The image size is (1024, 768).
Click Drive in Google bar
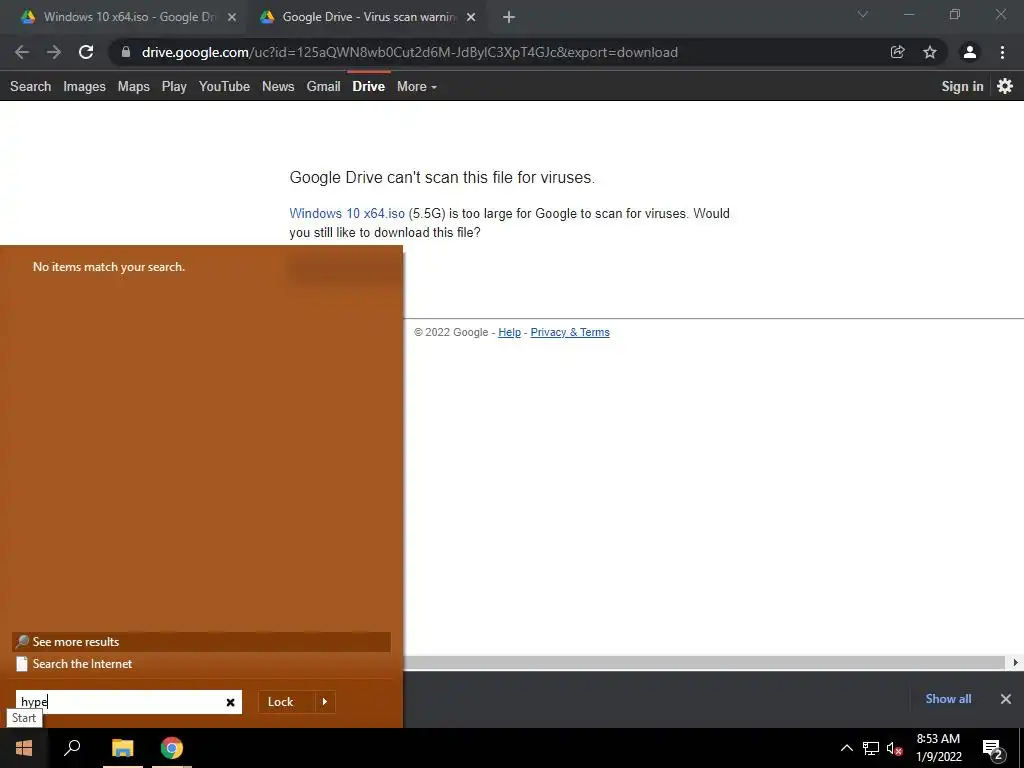(369, 86)
